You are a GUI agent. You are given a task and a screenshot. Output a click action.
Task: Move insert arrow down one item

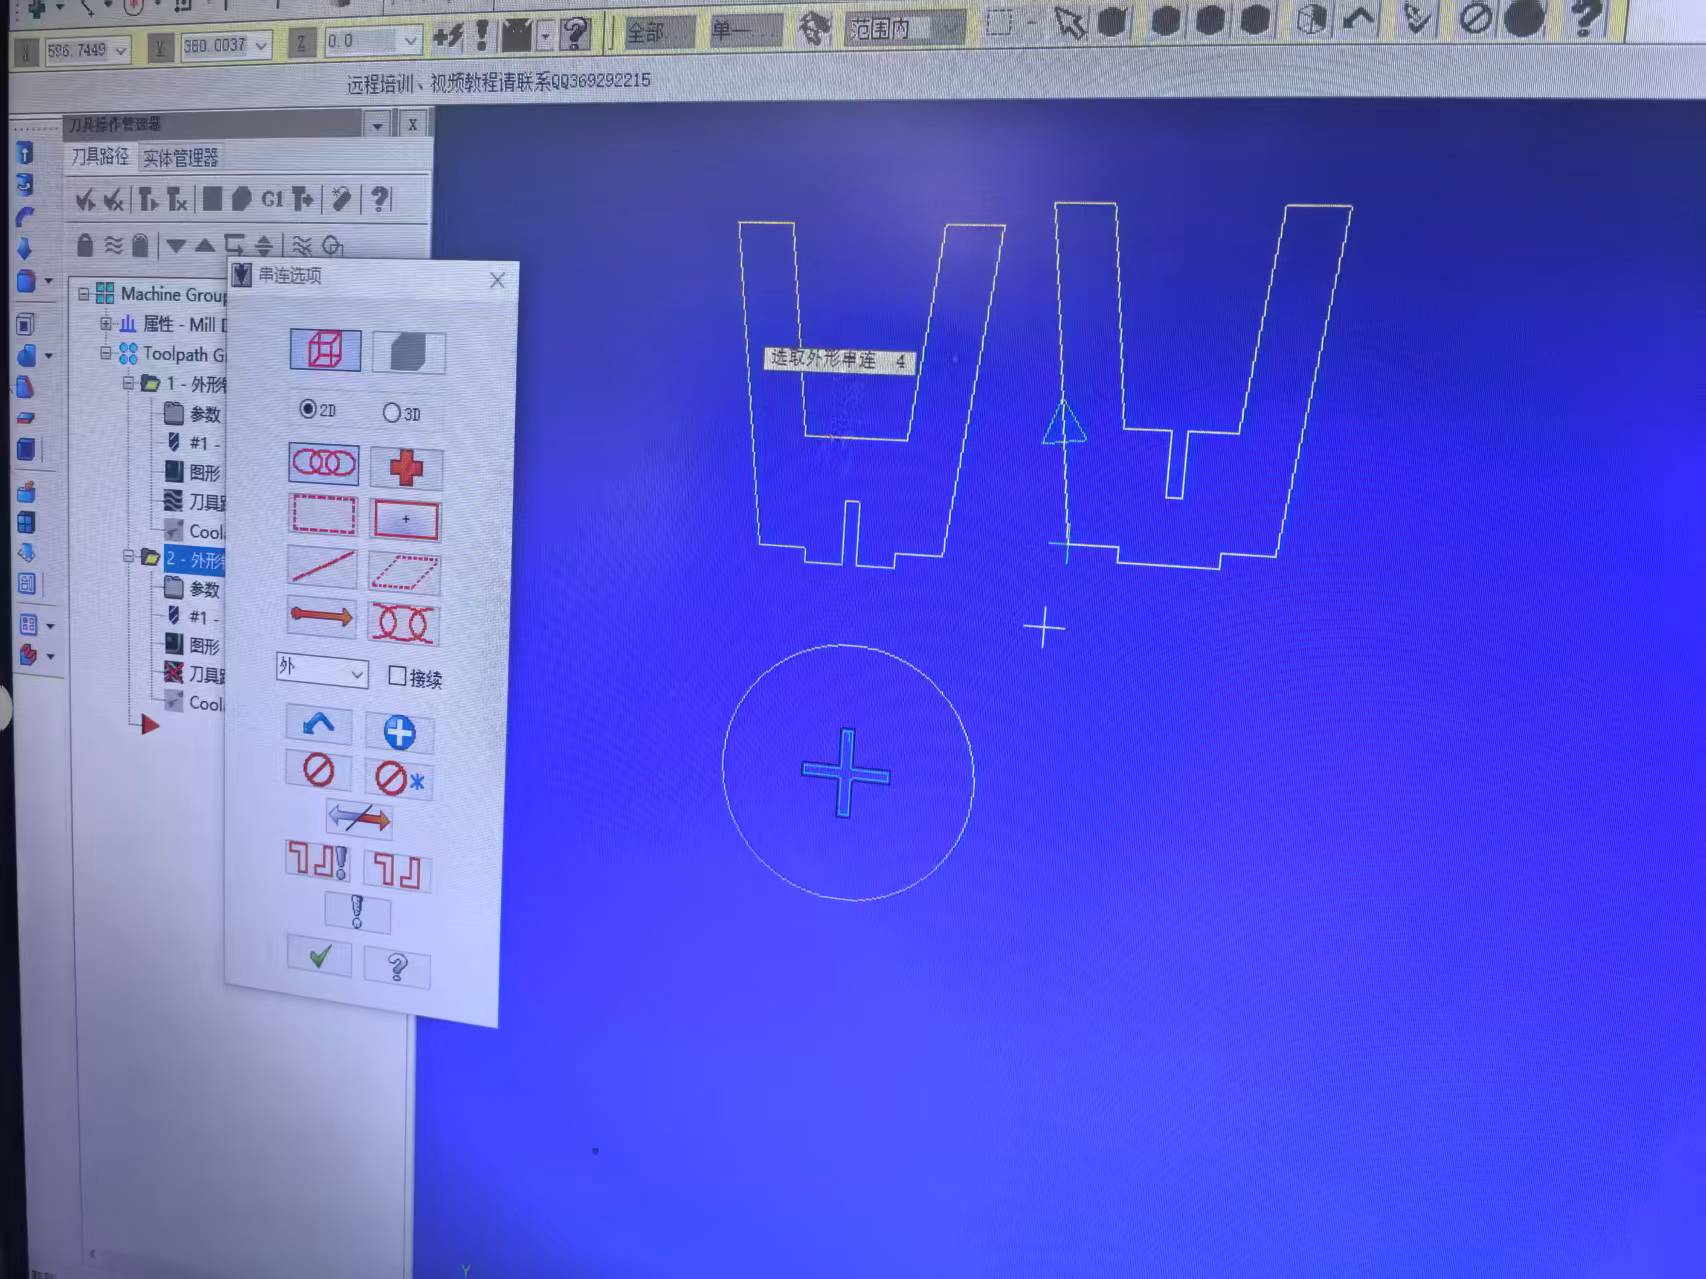pos(177,245)
